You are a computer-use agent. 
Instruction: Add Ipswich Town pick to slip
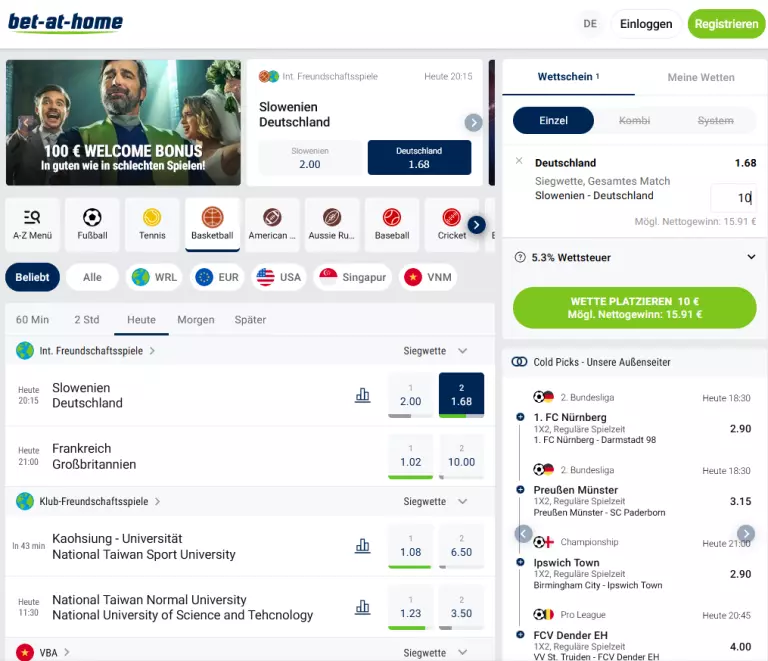pyautogui.click(x=520, y=562)
